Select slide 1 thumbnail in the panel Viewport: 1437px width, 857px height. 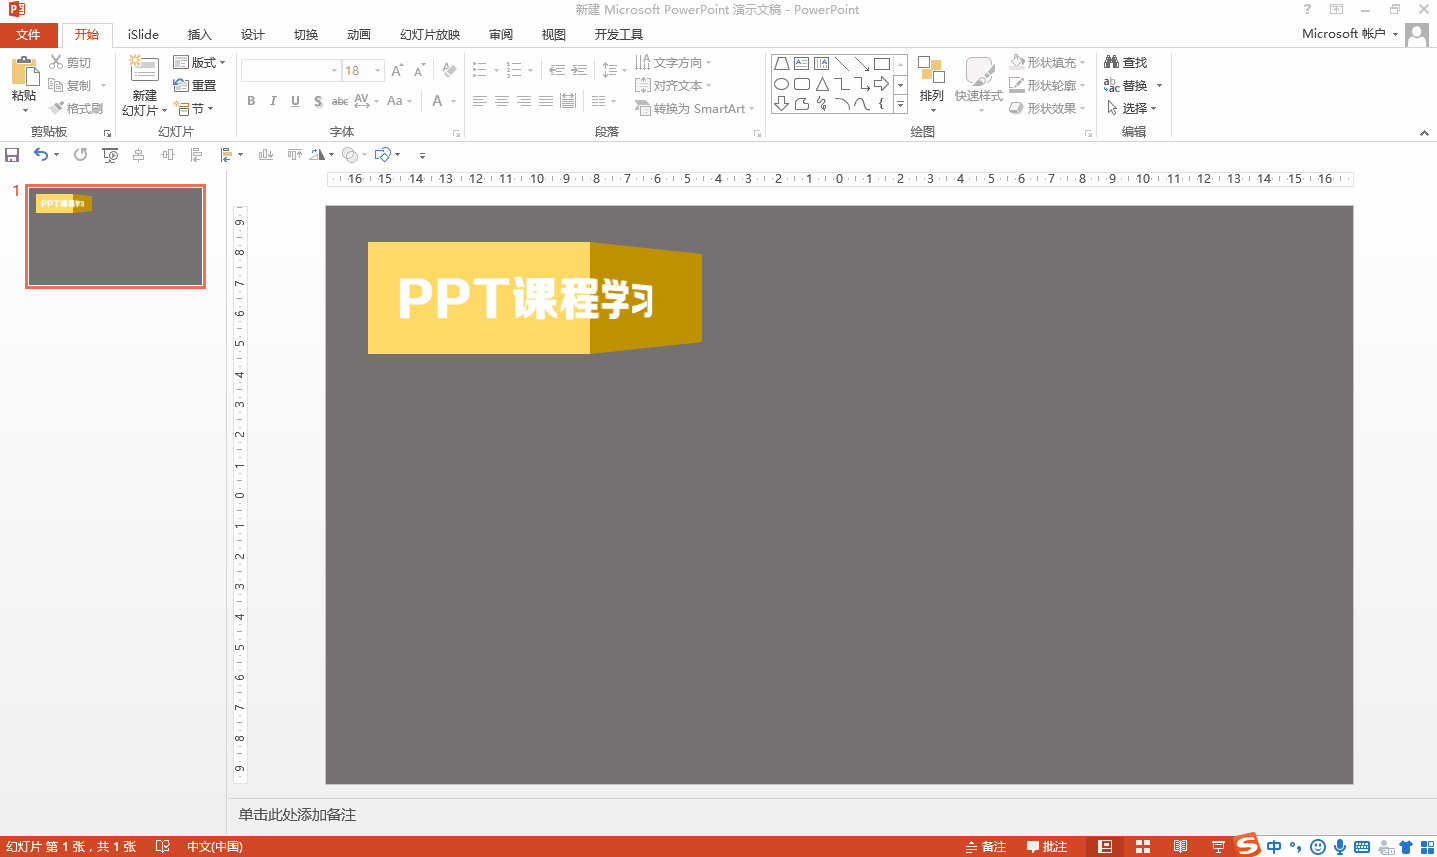(115, 236)
